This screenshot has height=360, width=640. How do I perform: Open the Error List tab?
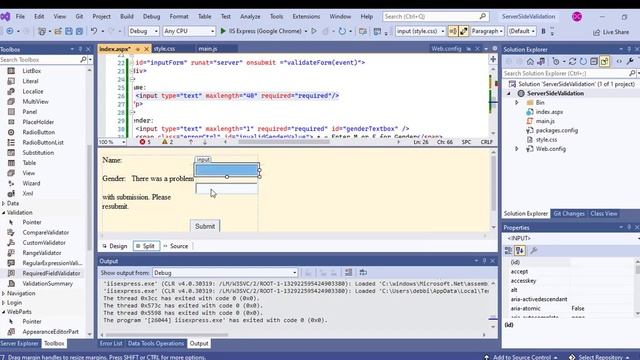[x=111, y=344]
